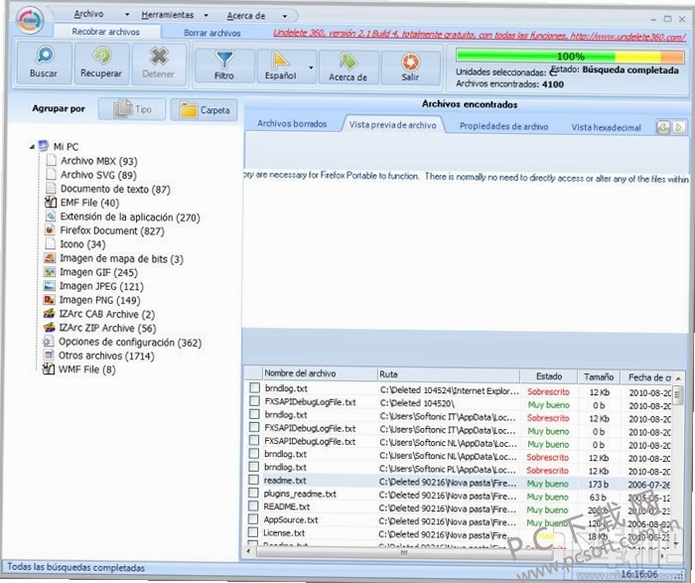Open the Herramientas dropdown arrow
Screen dimensions: 695x583
click(206, 16)
